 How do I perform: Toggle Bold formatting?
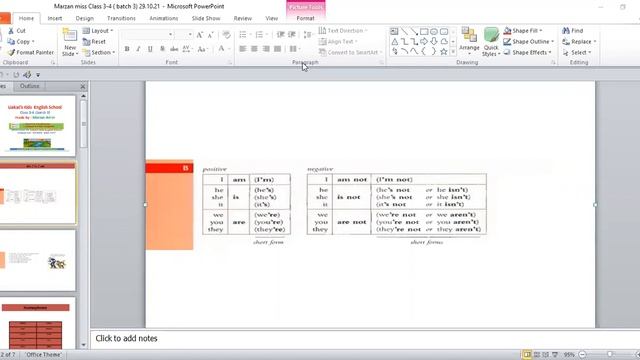click(x=127, y=49)
